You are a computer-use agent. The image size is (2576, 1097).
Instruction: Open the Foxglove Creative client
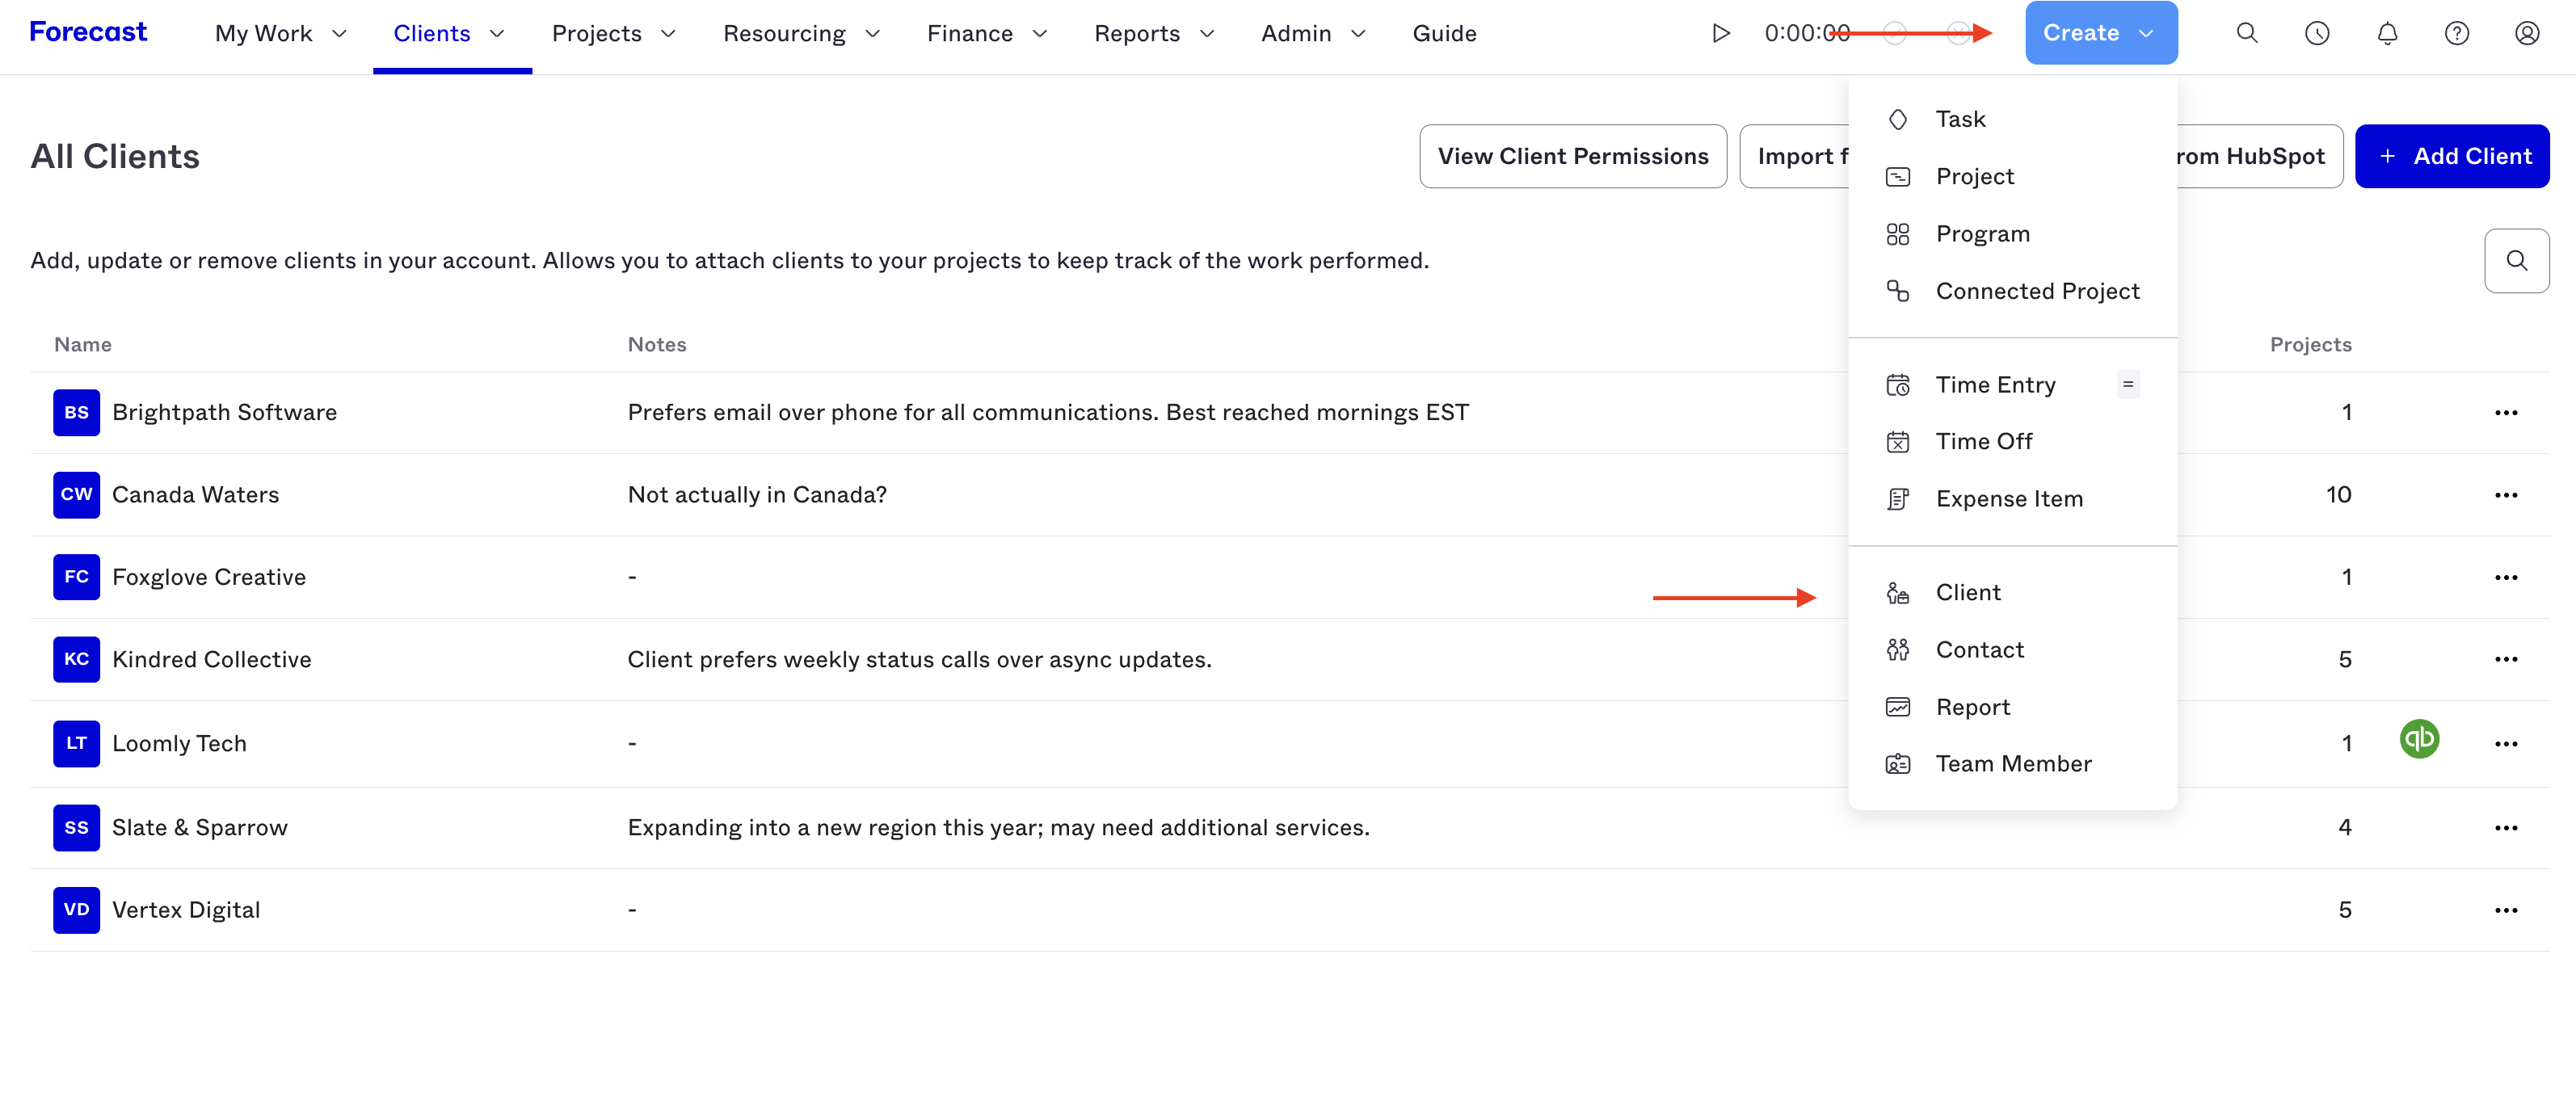click(x=209, y=577)
